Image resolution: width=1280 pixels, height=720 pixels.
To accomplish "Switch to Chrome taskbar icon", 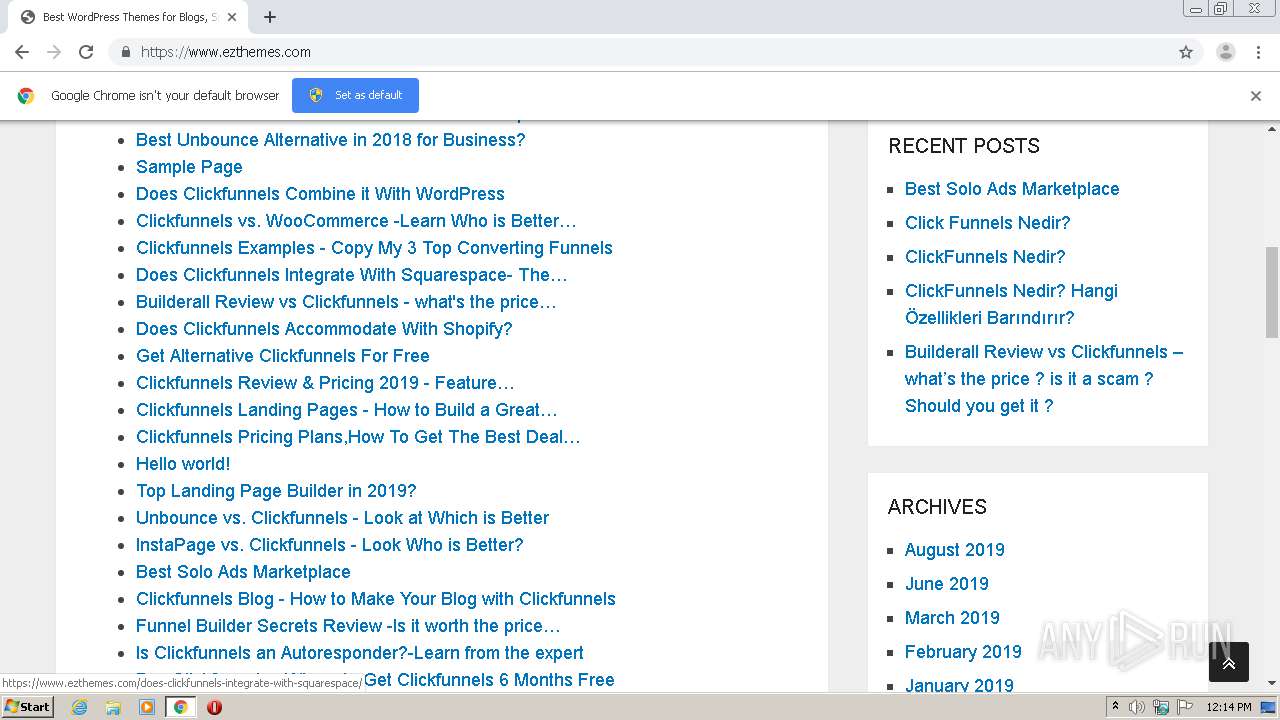I will [x=180, y=707].
